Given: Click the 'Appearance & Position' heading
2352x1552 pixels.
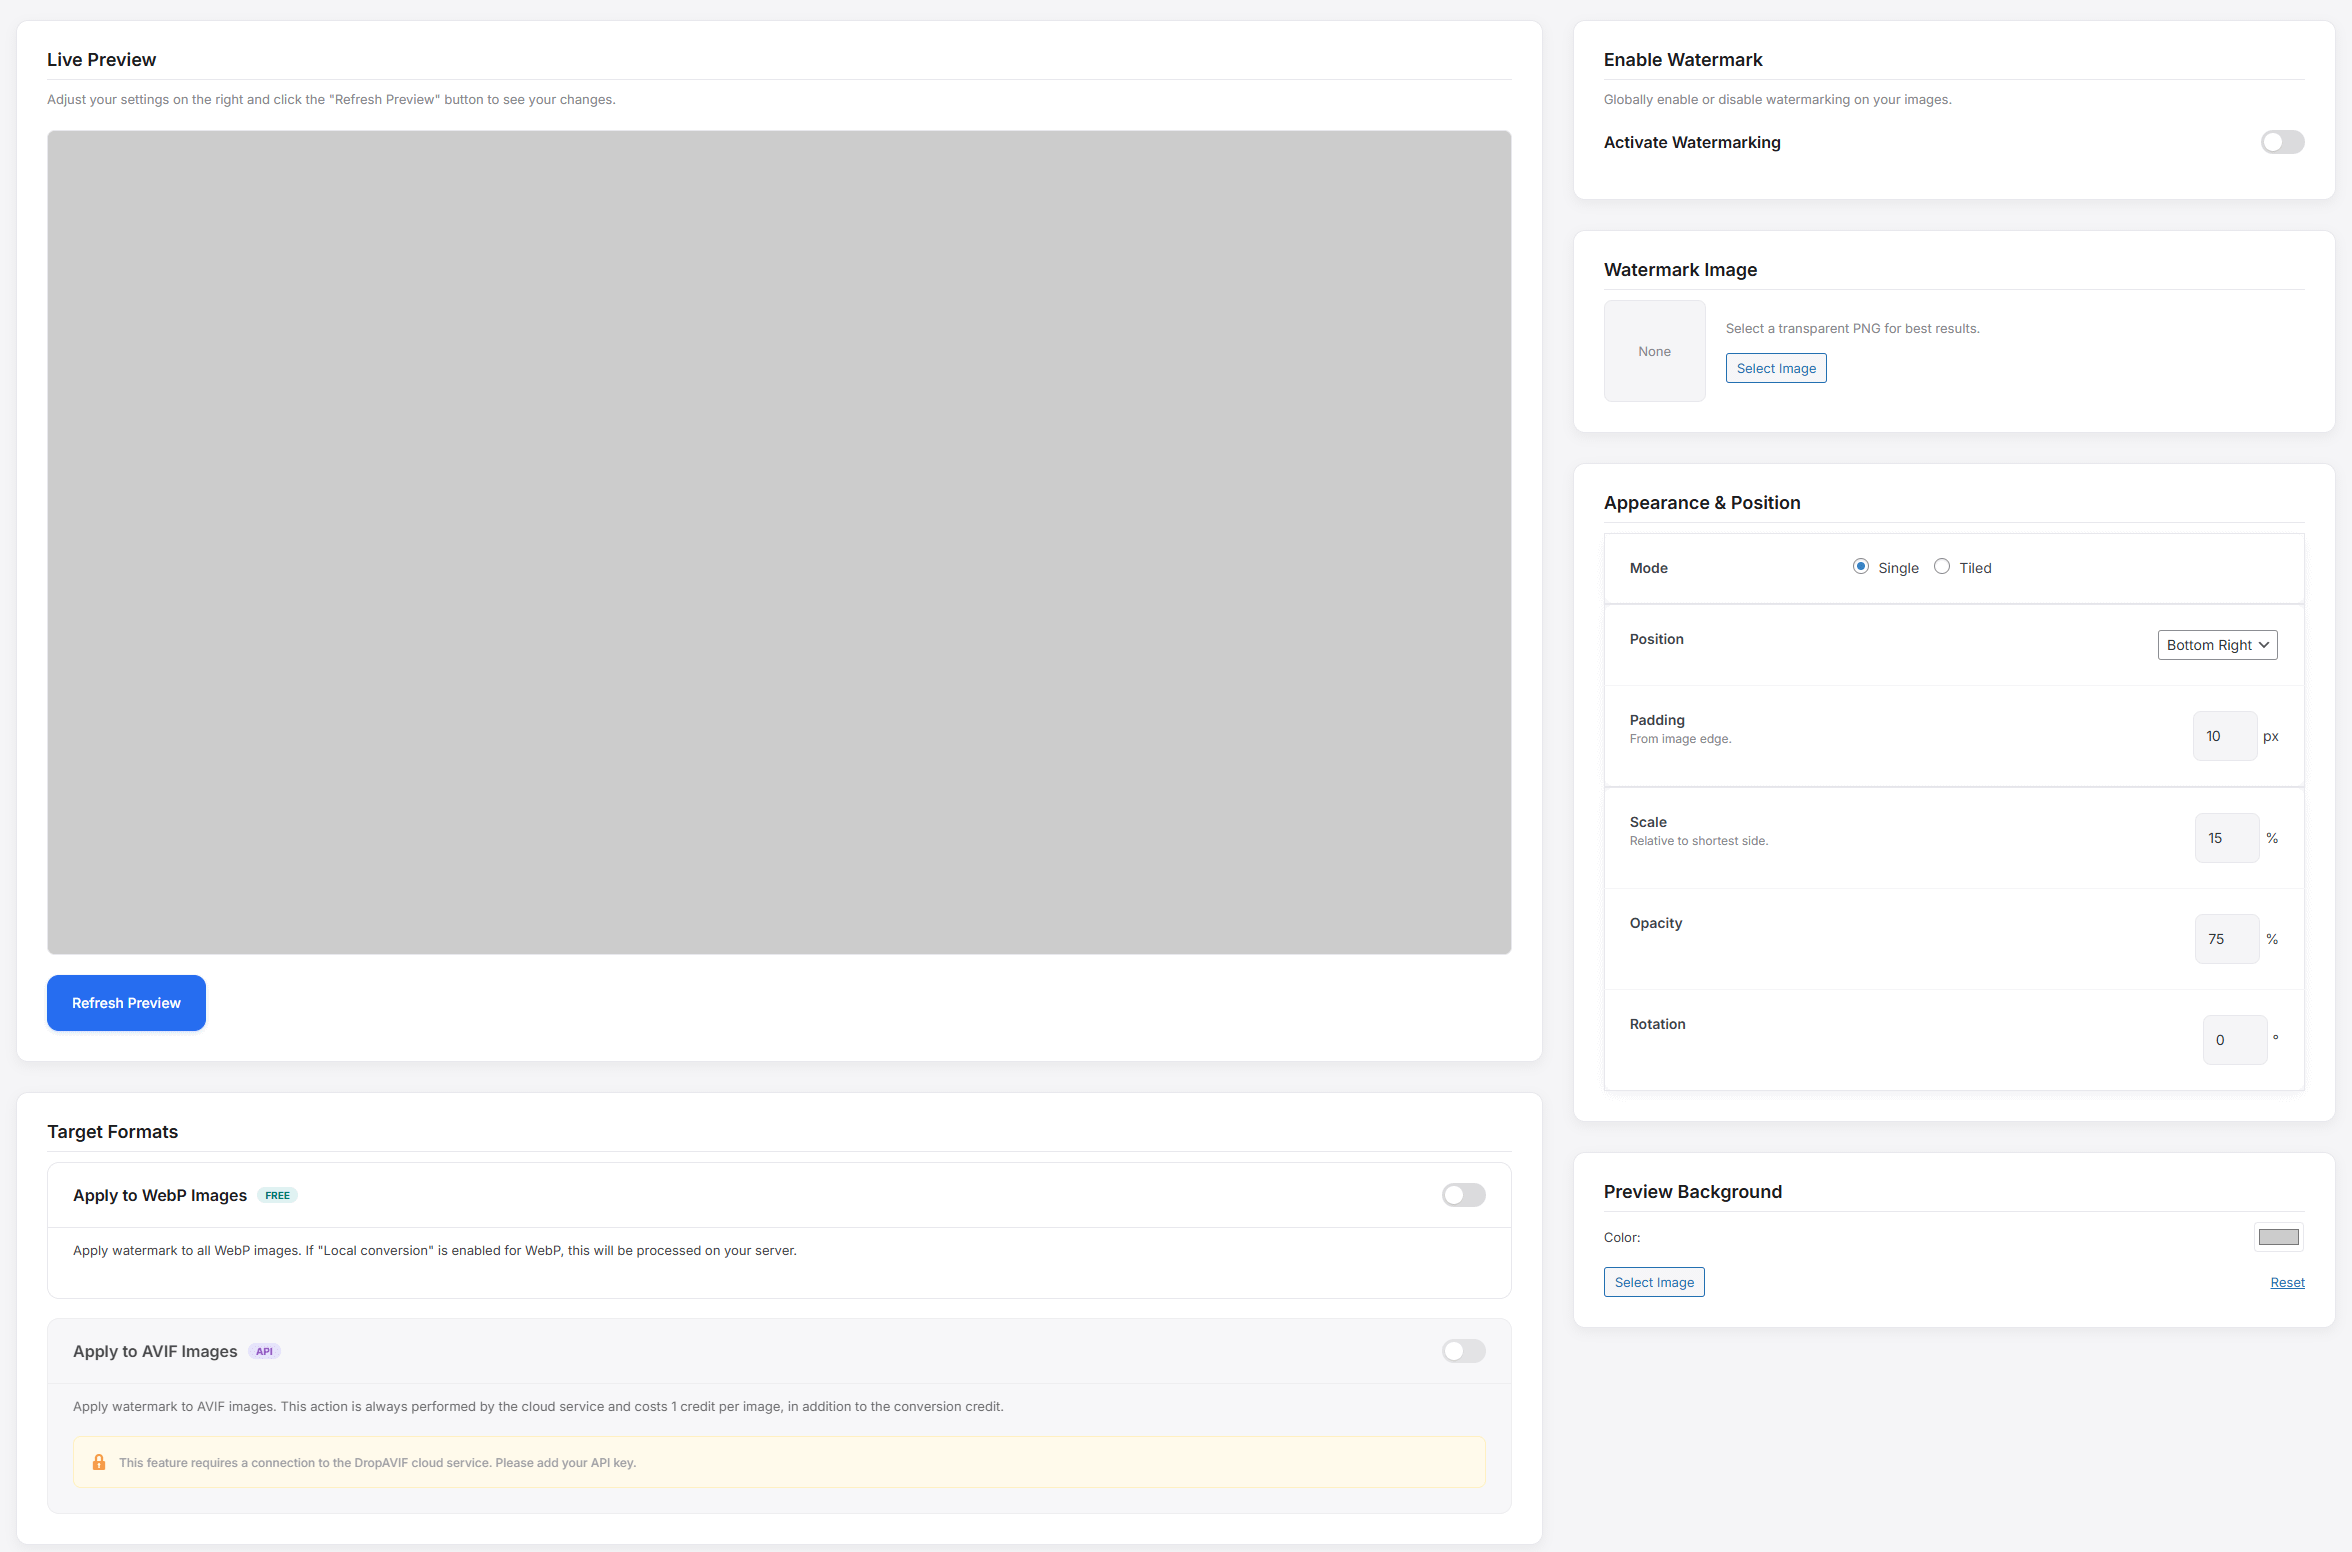Looking at the screenshot, I should pos(1702,503).
